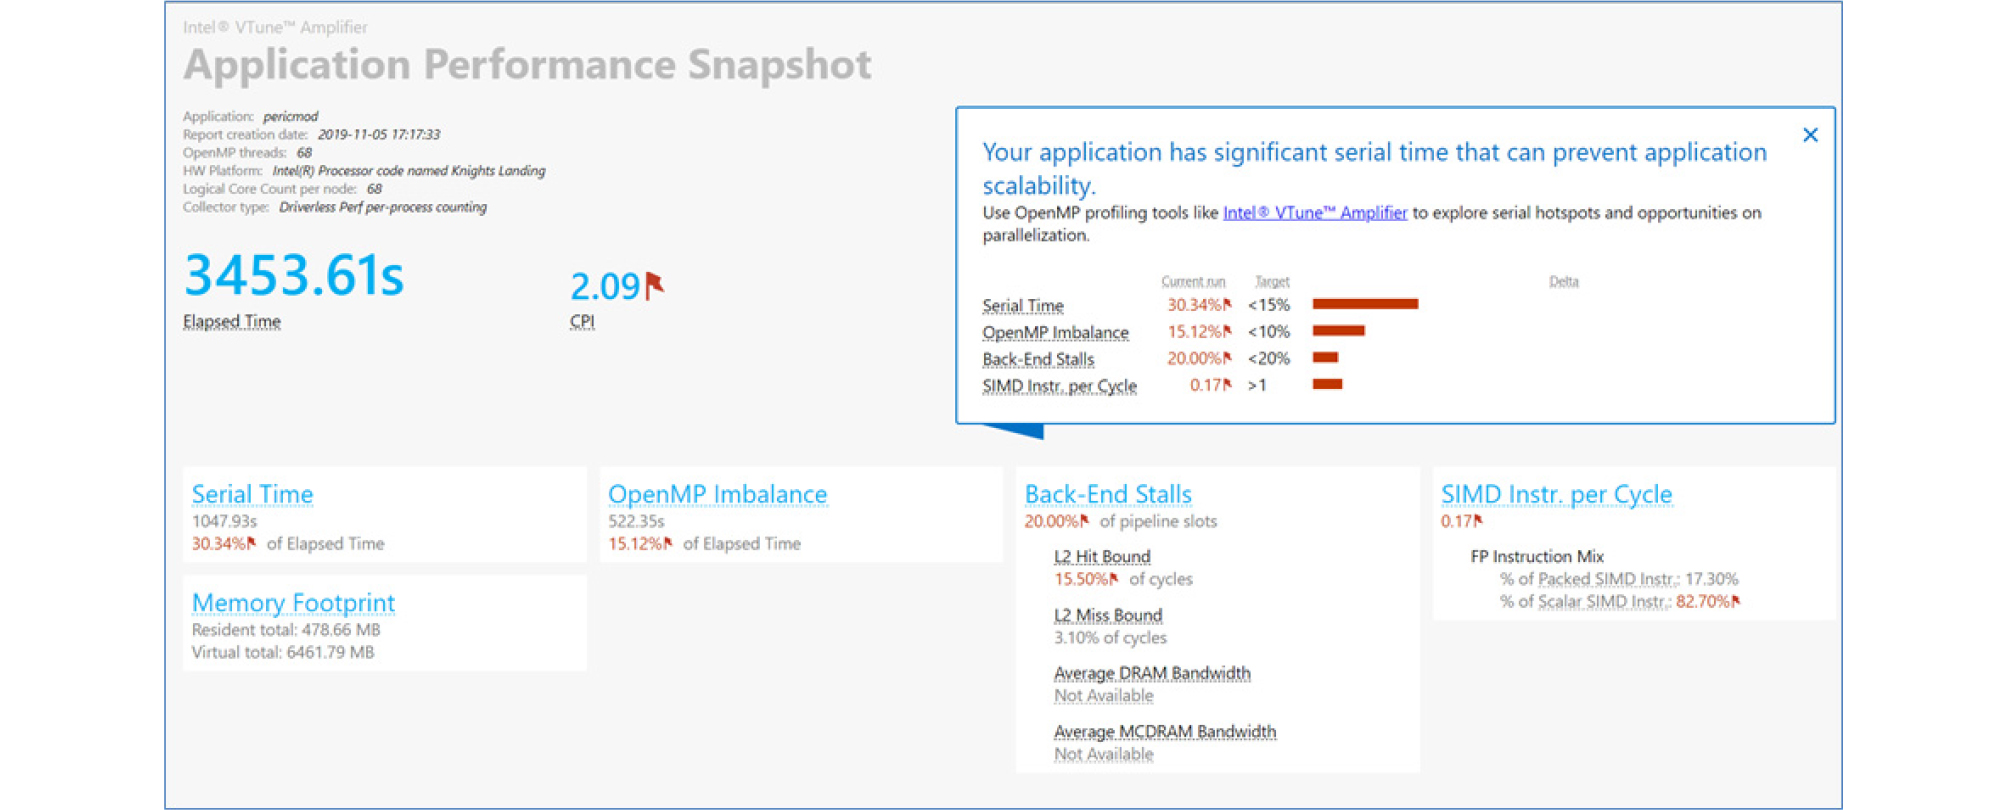
Task: Open the Memory Footprint tile heading
Action: pyautogui.click(x=293, y=603)
